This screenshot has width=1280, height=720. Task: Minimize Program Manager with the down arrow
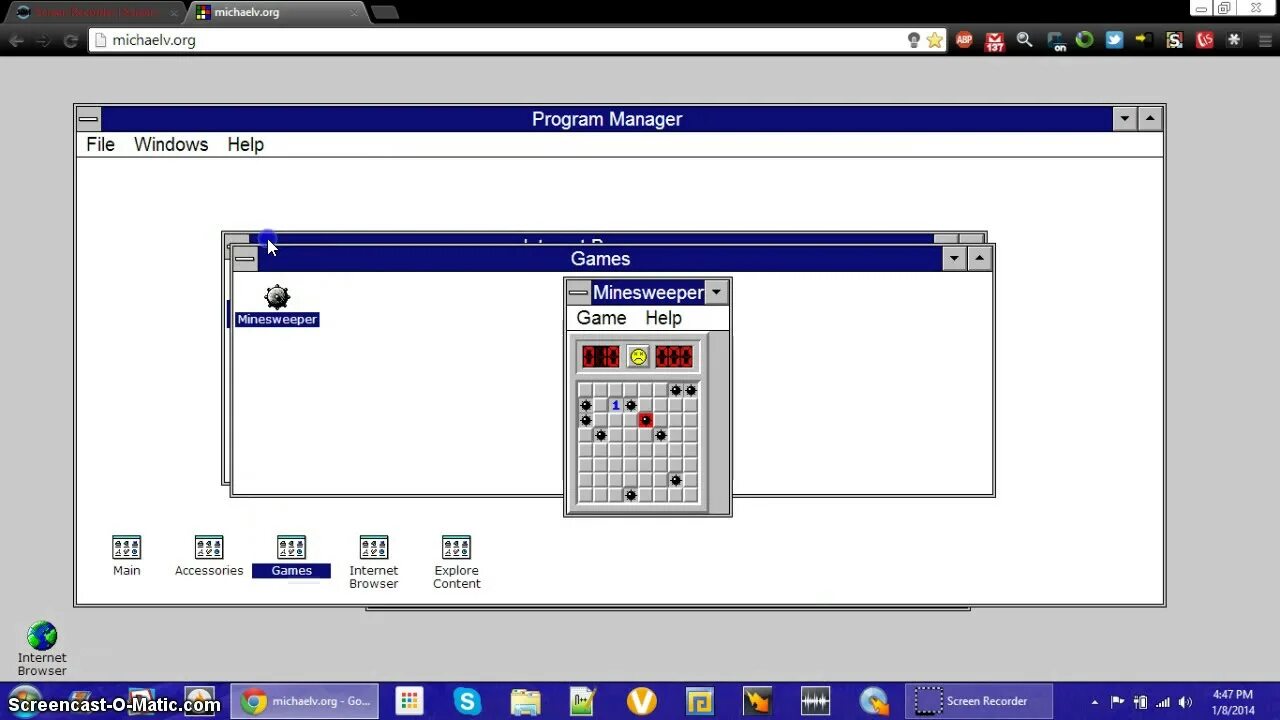click(x=1124, y=119)
